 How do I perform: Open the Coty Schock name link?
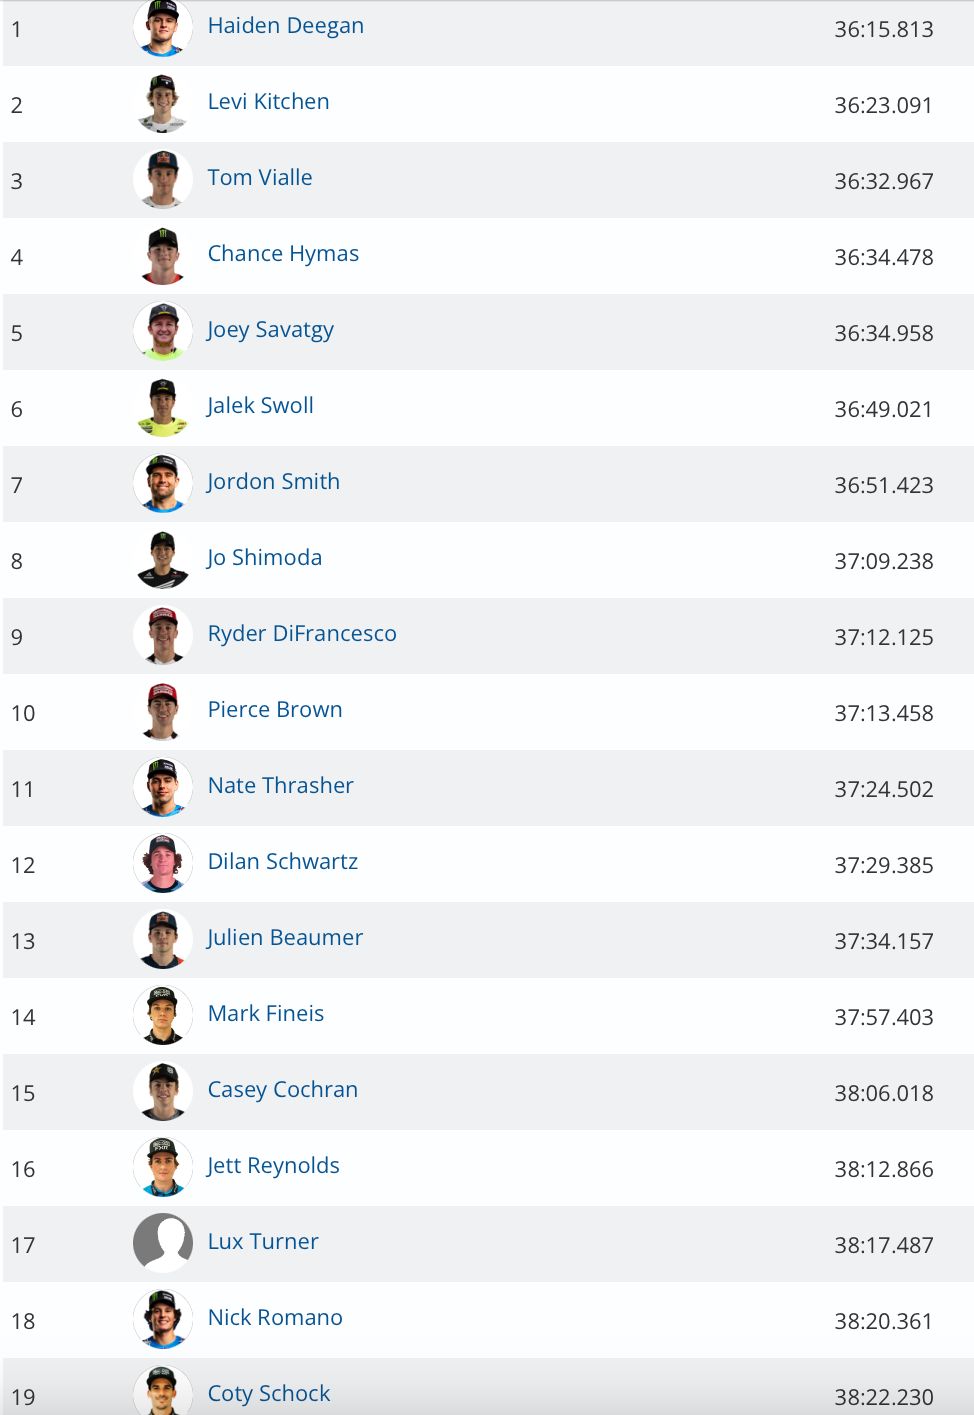(x=269, y=1394)
